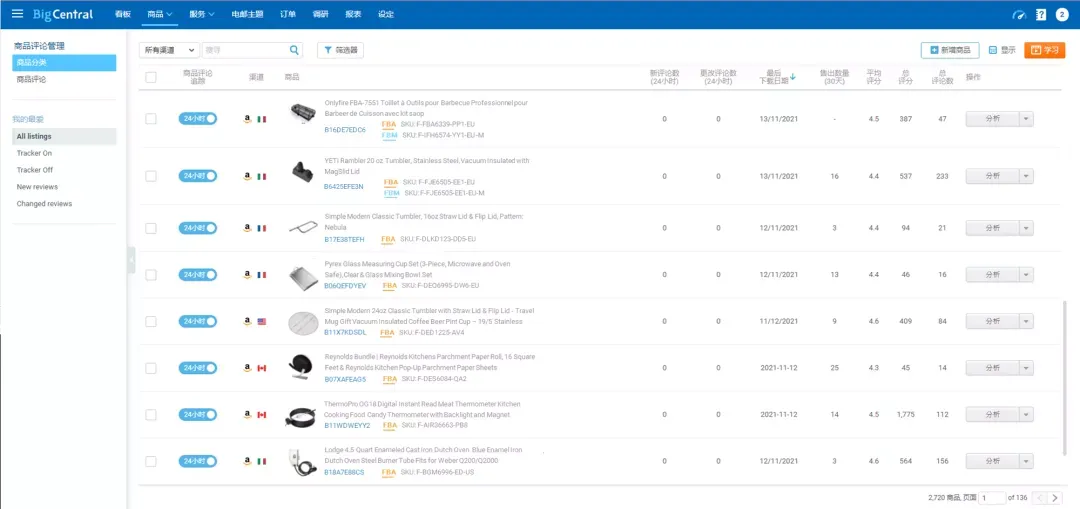Click the Italy flag in the YETI Rambler row
1080x509 pixels.
[x=262, y=176]
